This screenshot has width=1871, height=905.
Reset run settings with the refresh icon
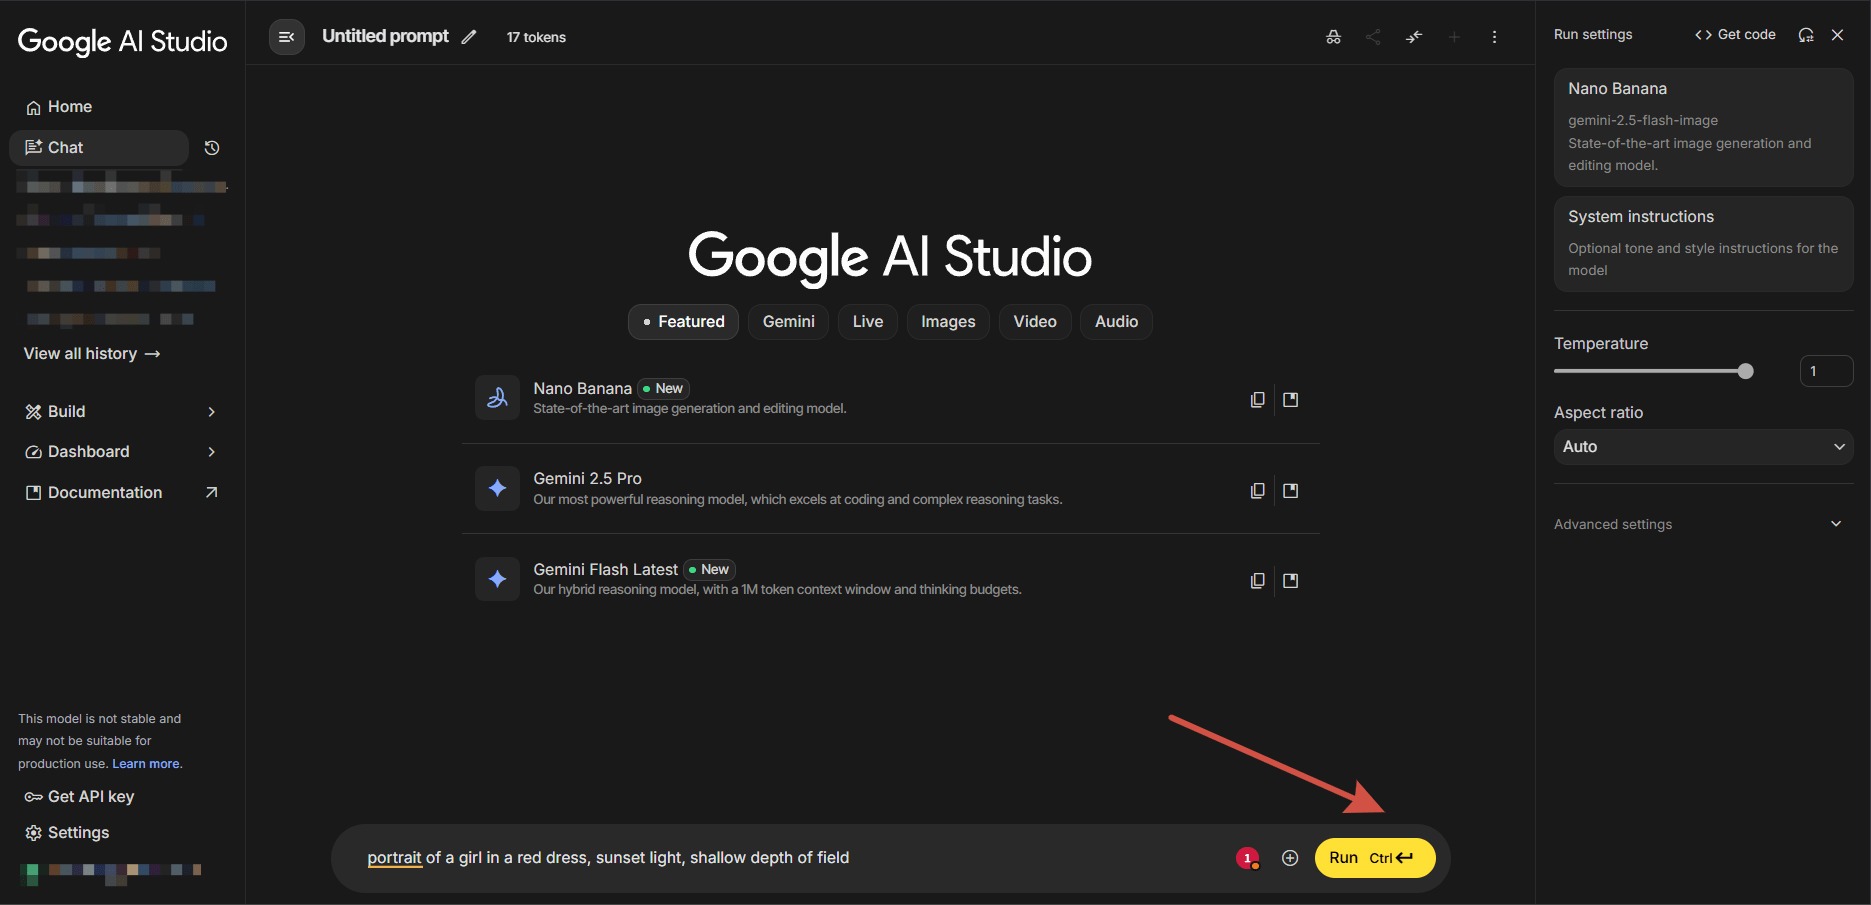pos(1806,35)
